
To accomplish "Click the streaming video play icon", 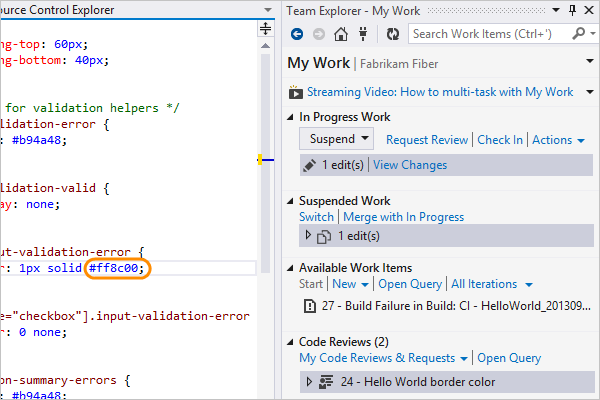I will point(296,93).
